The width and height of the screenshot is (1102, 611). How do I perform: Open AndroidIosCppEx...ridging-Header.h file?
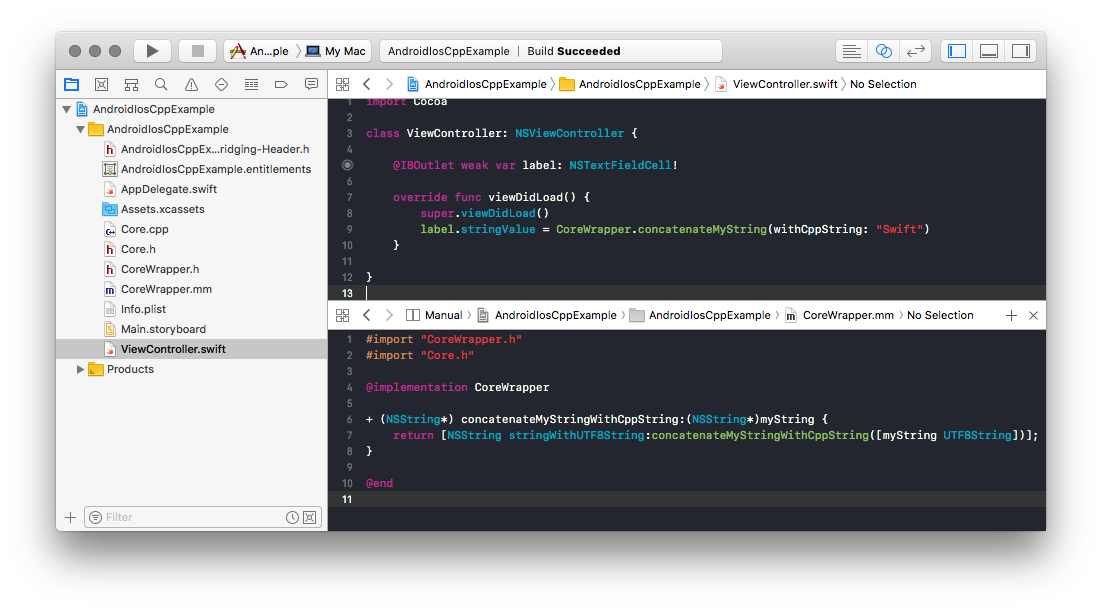(214, 149)
